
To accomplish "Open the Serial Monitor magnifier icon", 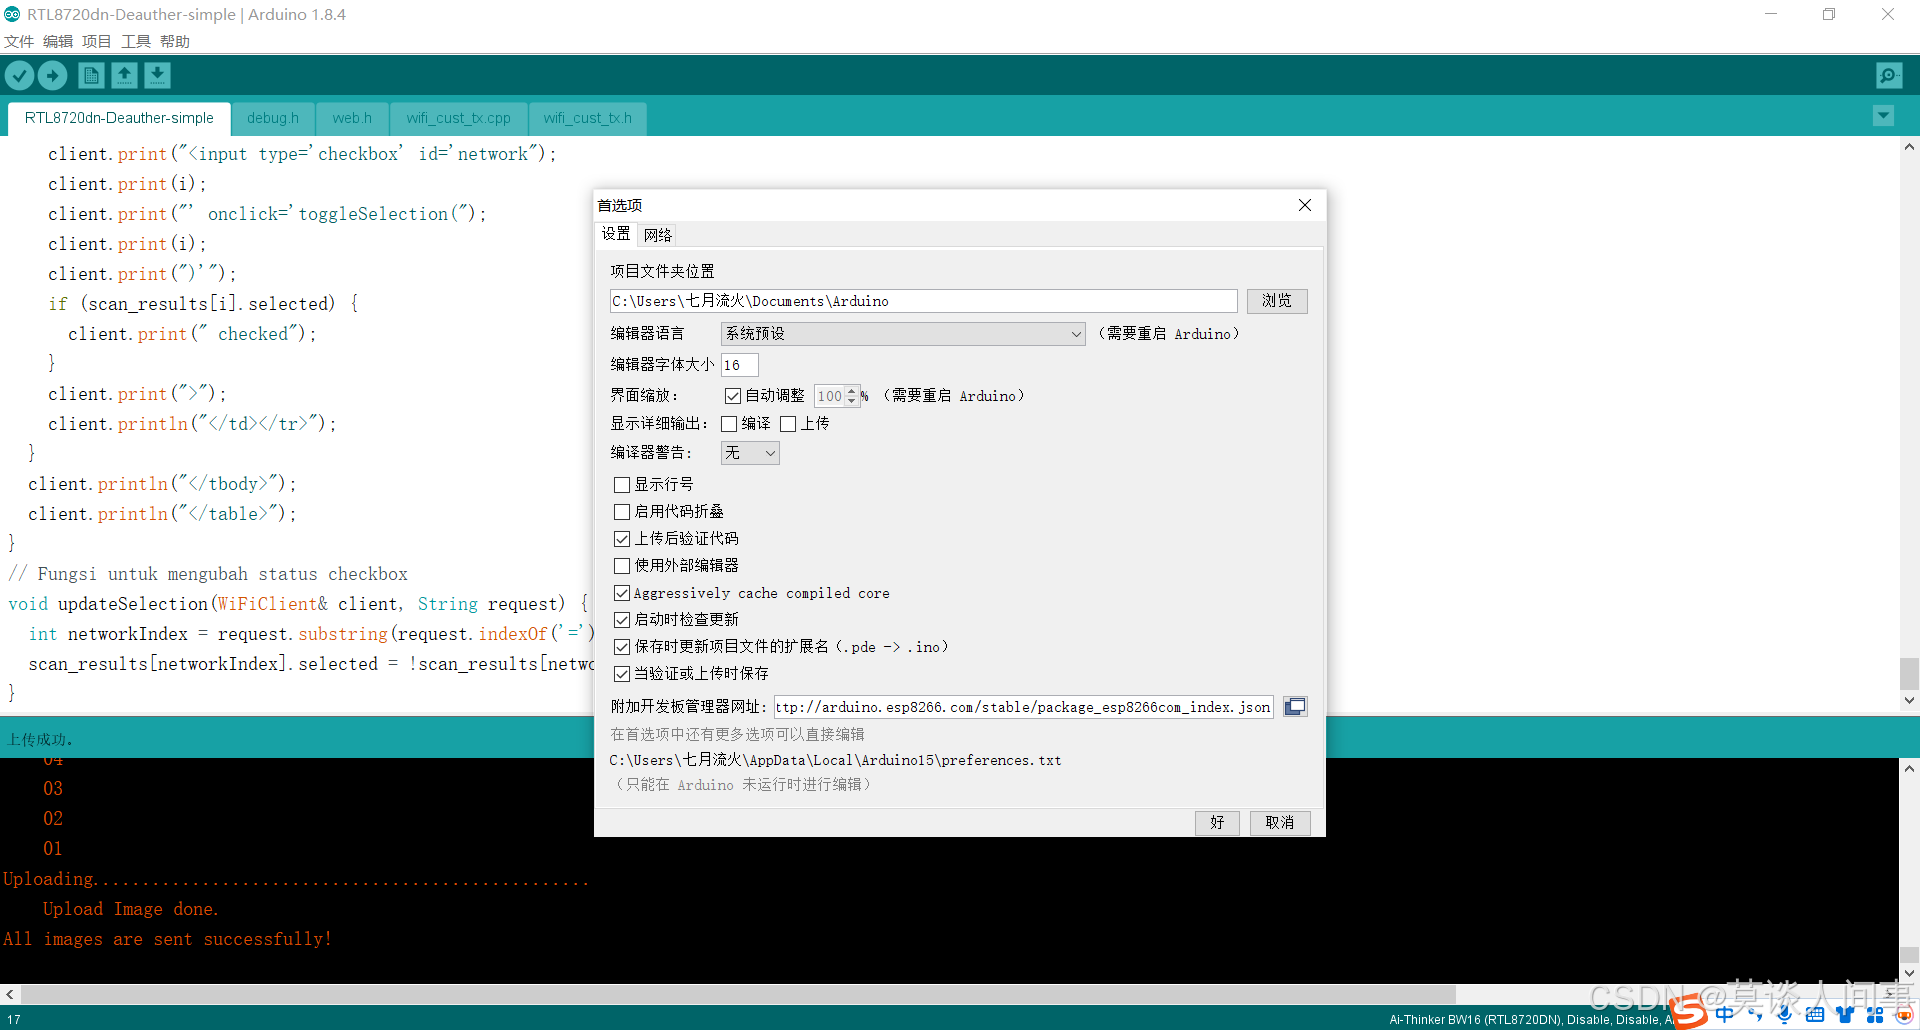I will (1889, 75).
